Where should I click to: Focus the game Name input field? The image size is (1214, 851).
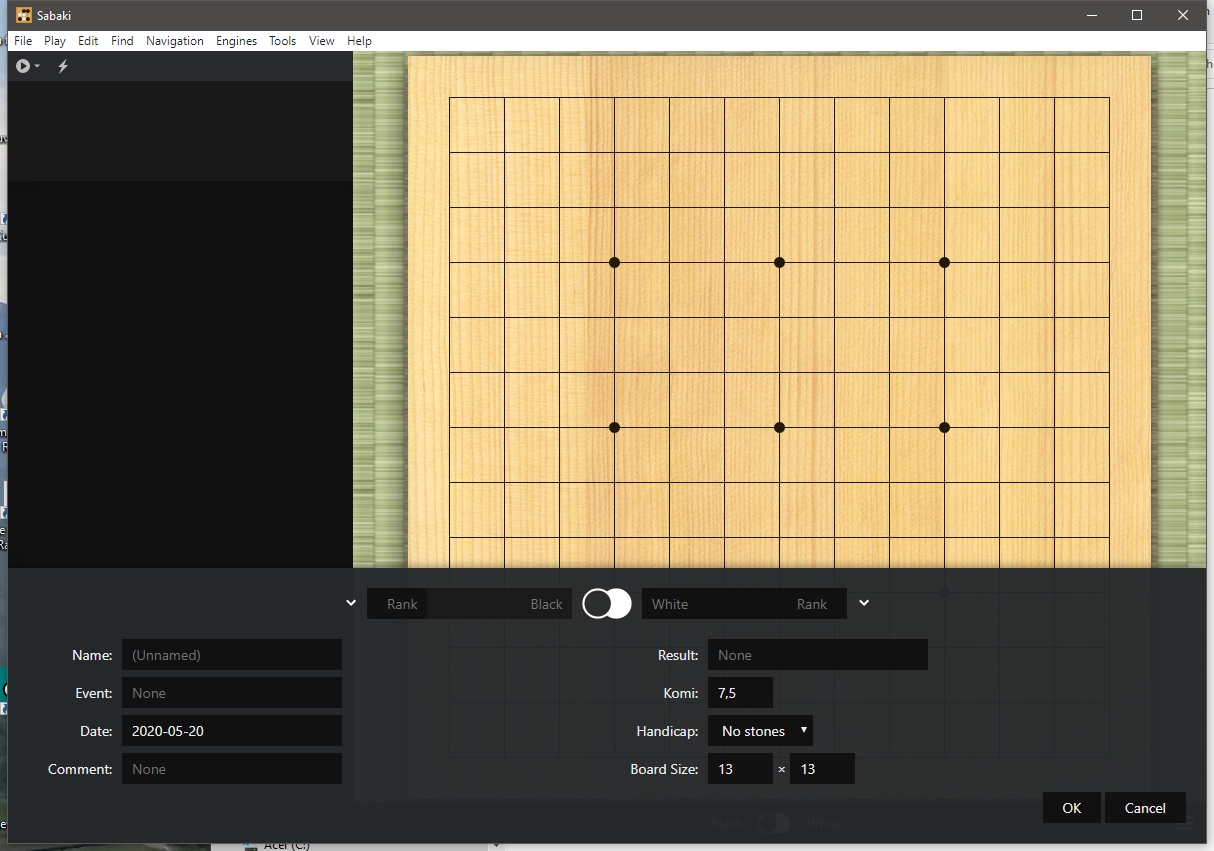pos(232,655)
